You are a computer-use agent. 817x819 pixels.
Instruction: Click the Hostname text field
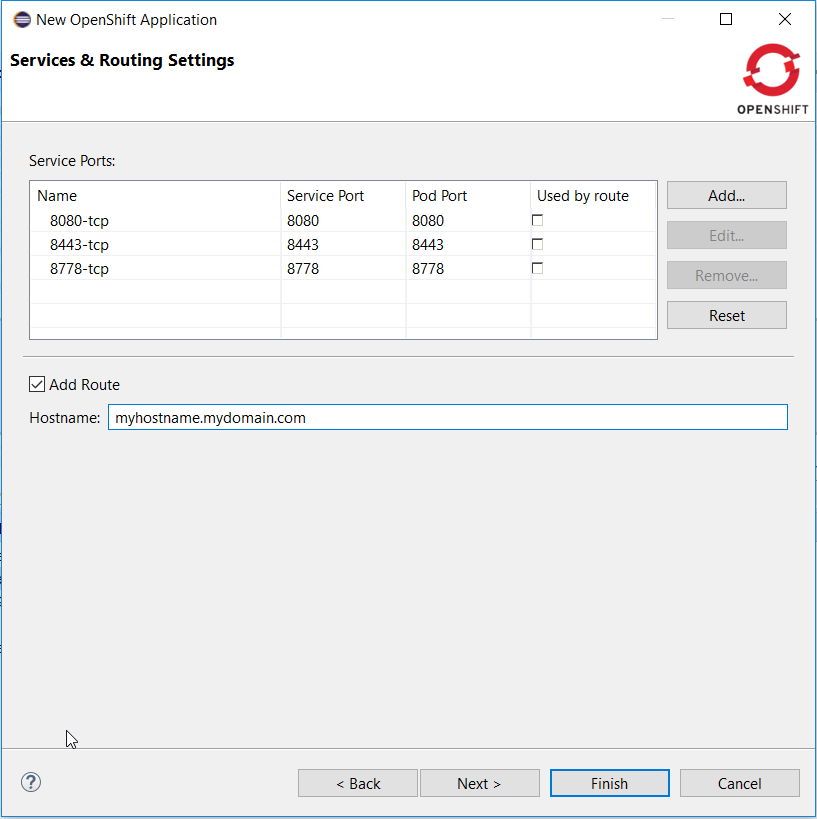coord(447,417)
